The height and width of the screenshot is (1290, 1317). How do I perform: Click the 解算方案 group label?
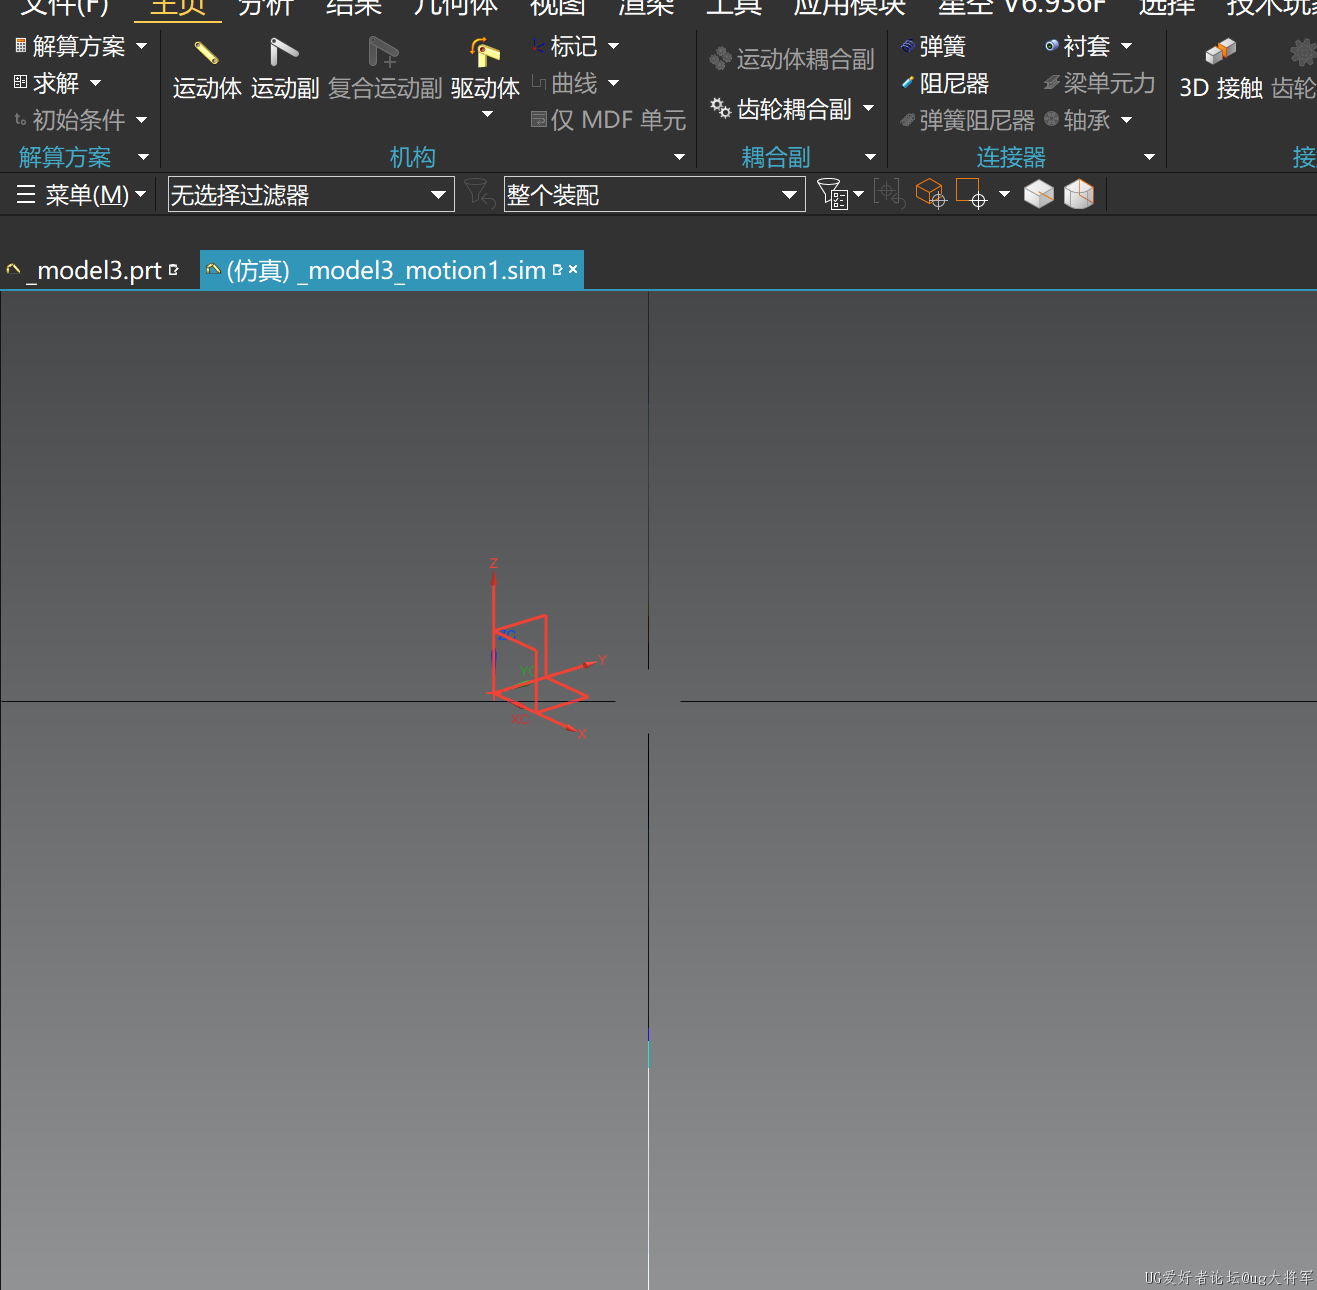pyautogui.click(x=65, y=157)
